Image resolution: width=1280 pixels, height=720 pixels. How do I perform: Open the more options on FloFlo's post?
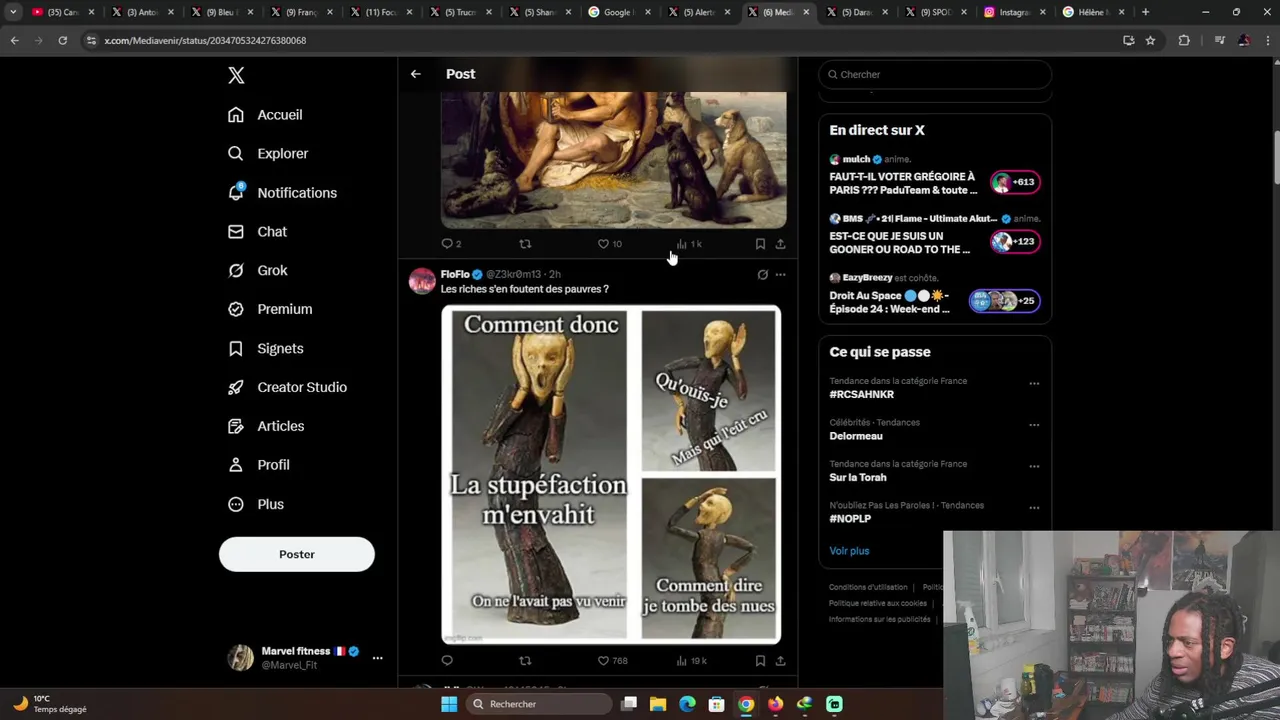[780, 275]
